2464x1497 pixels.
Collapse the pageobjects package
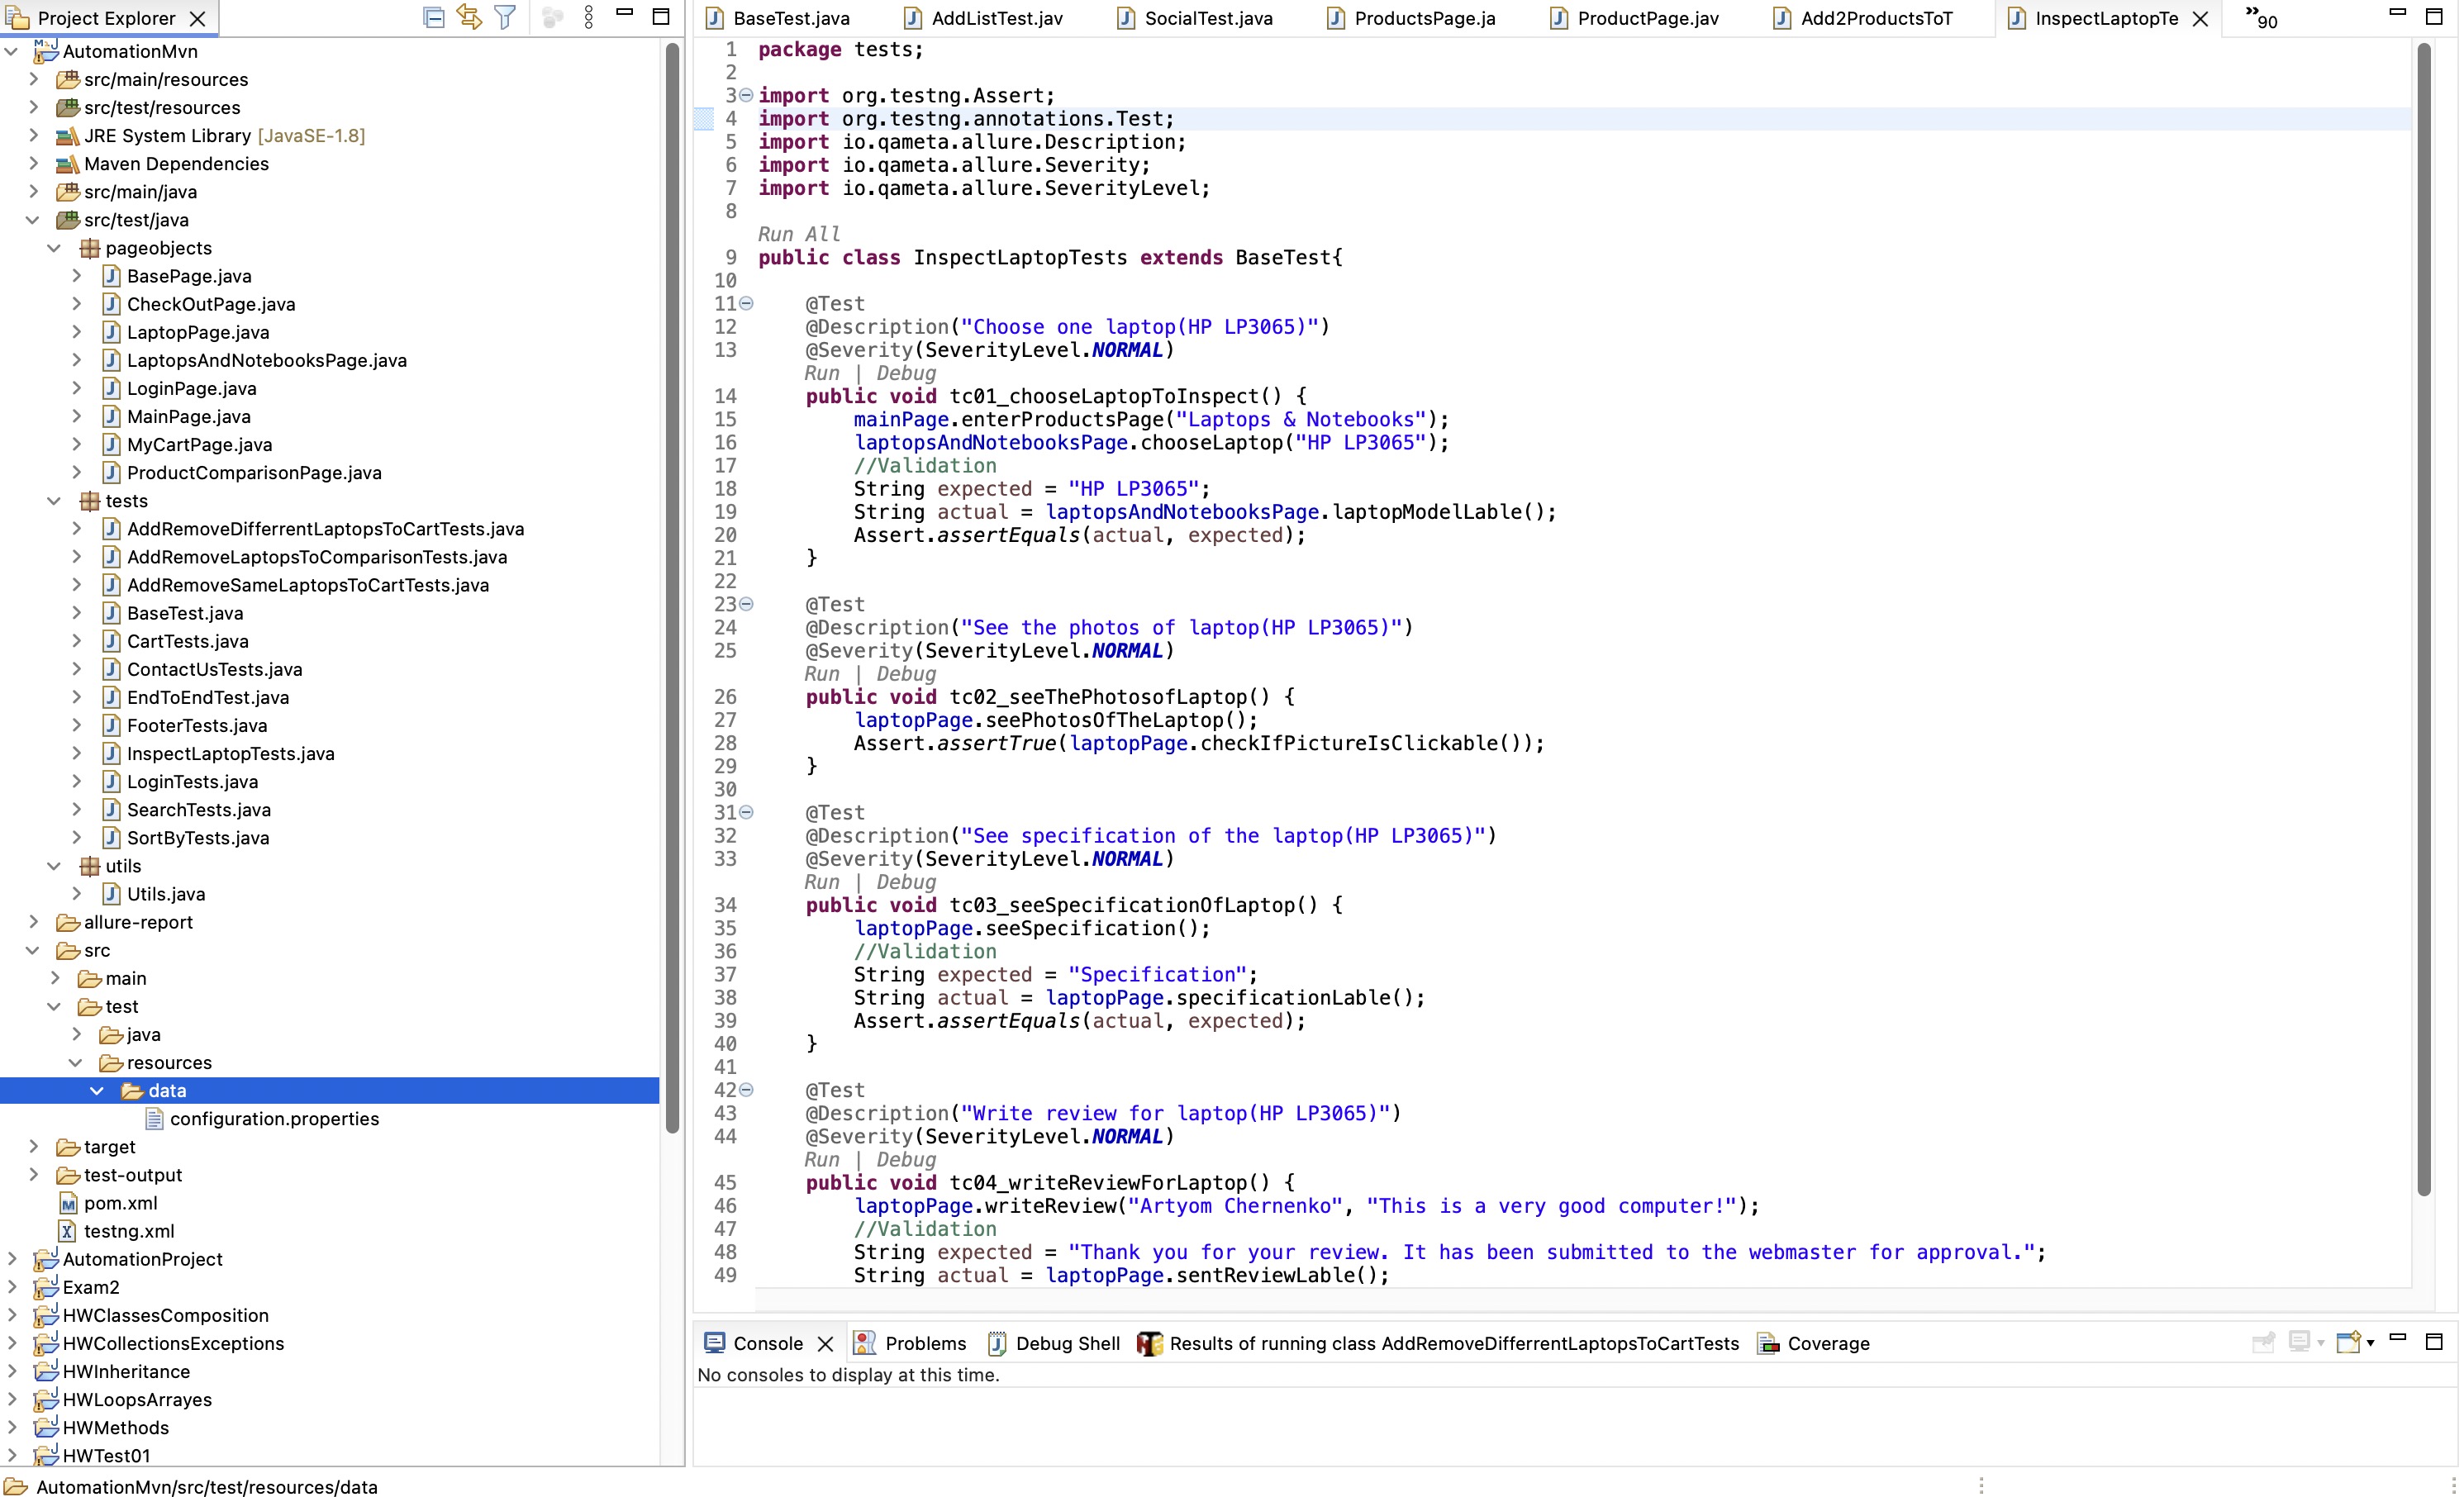click(x=54, y=248)
